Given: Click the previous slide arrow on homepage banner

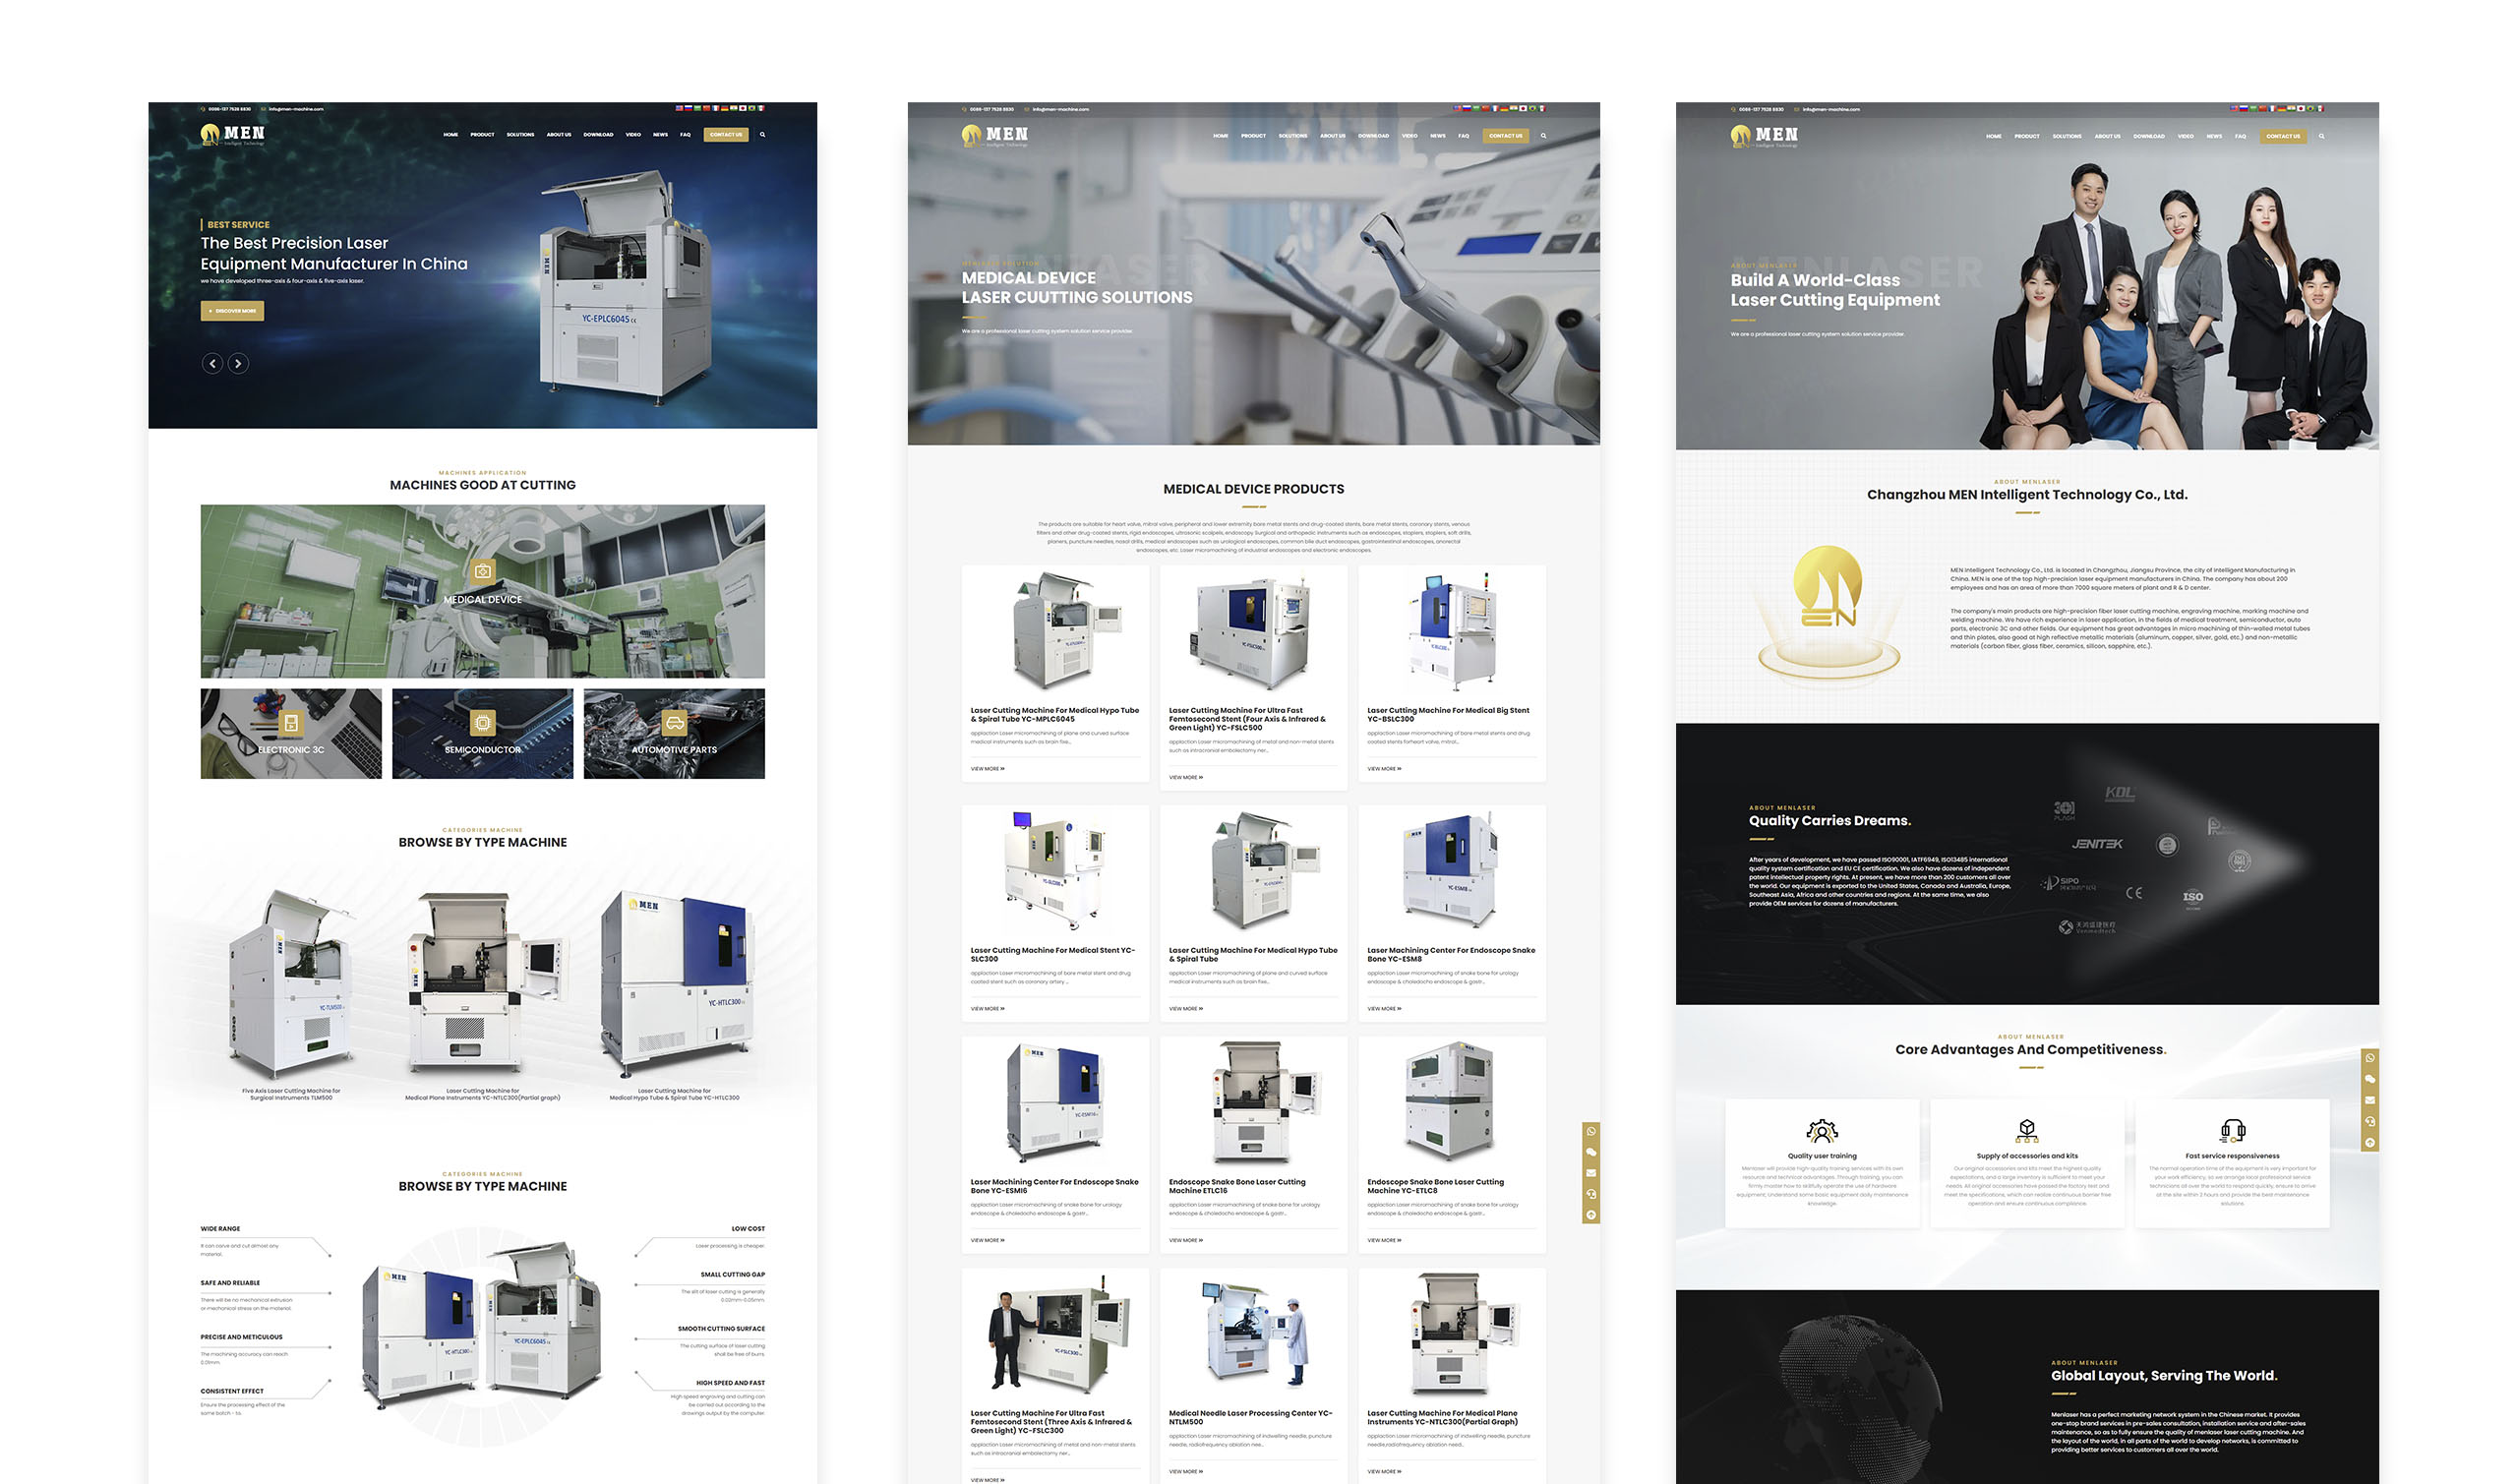Looking at the screenshot, I should pyautogui.click(x=212, y=364).
